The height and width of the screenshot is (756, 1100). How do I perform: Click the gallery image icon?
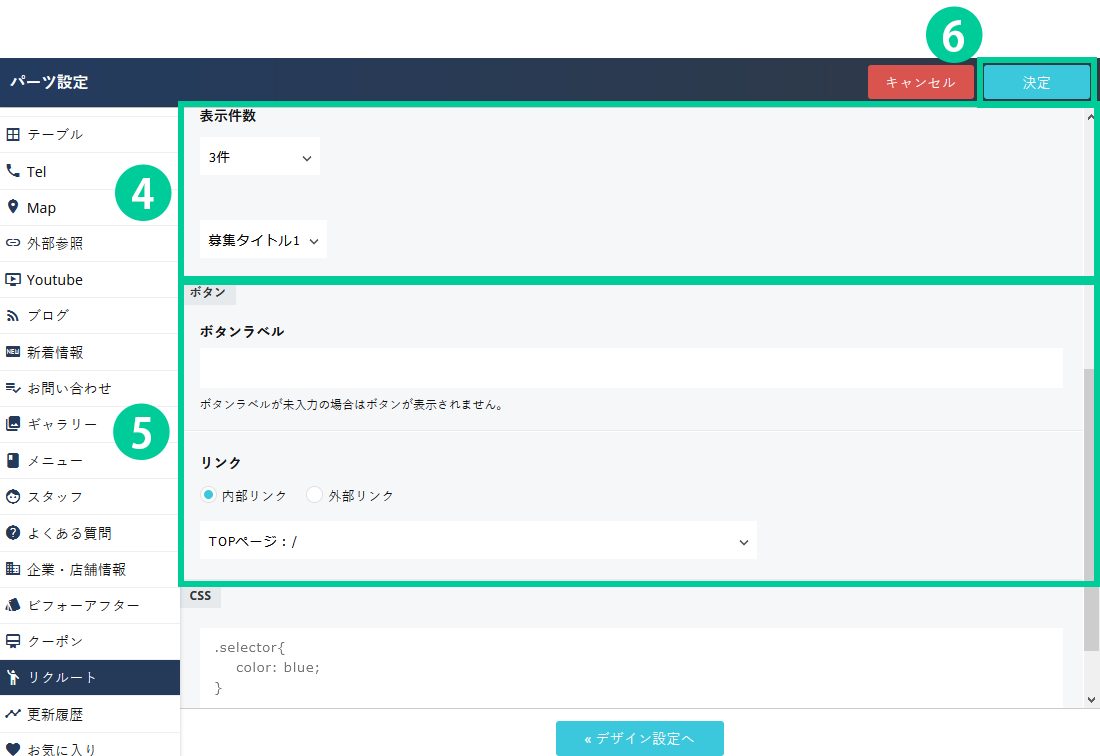pos(13,424)
